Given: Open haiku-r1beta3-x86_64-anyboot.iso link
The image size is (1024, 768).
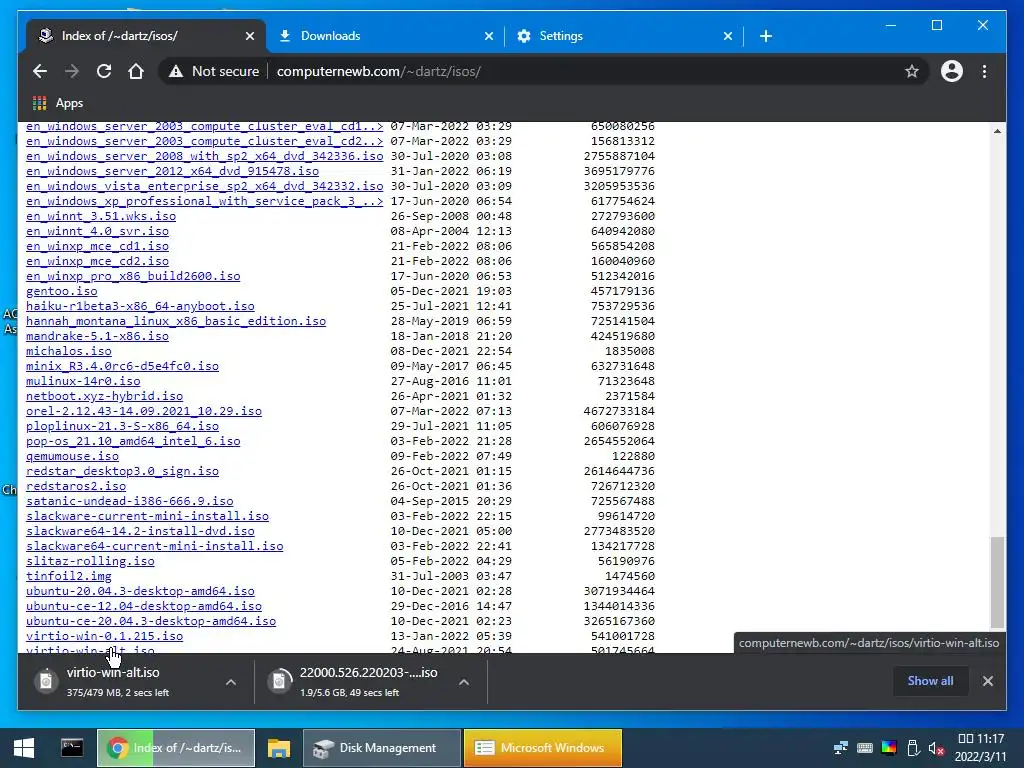Looking at the screenshot, I should (140, 306).
